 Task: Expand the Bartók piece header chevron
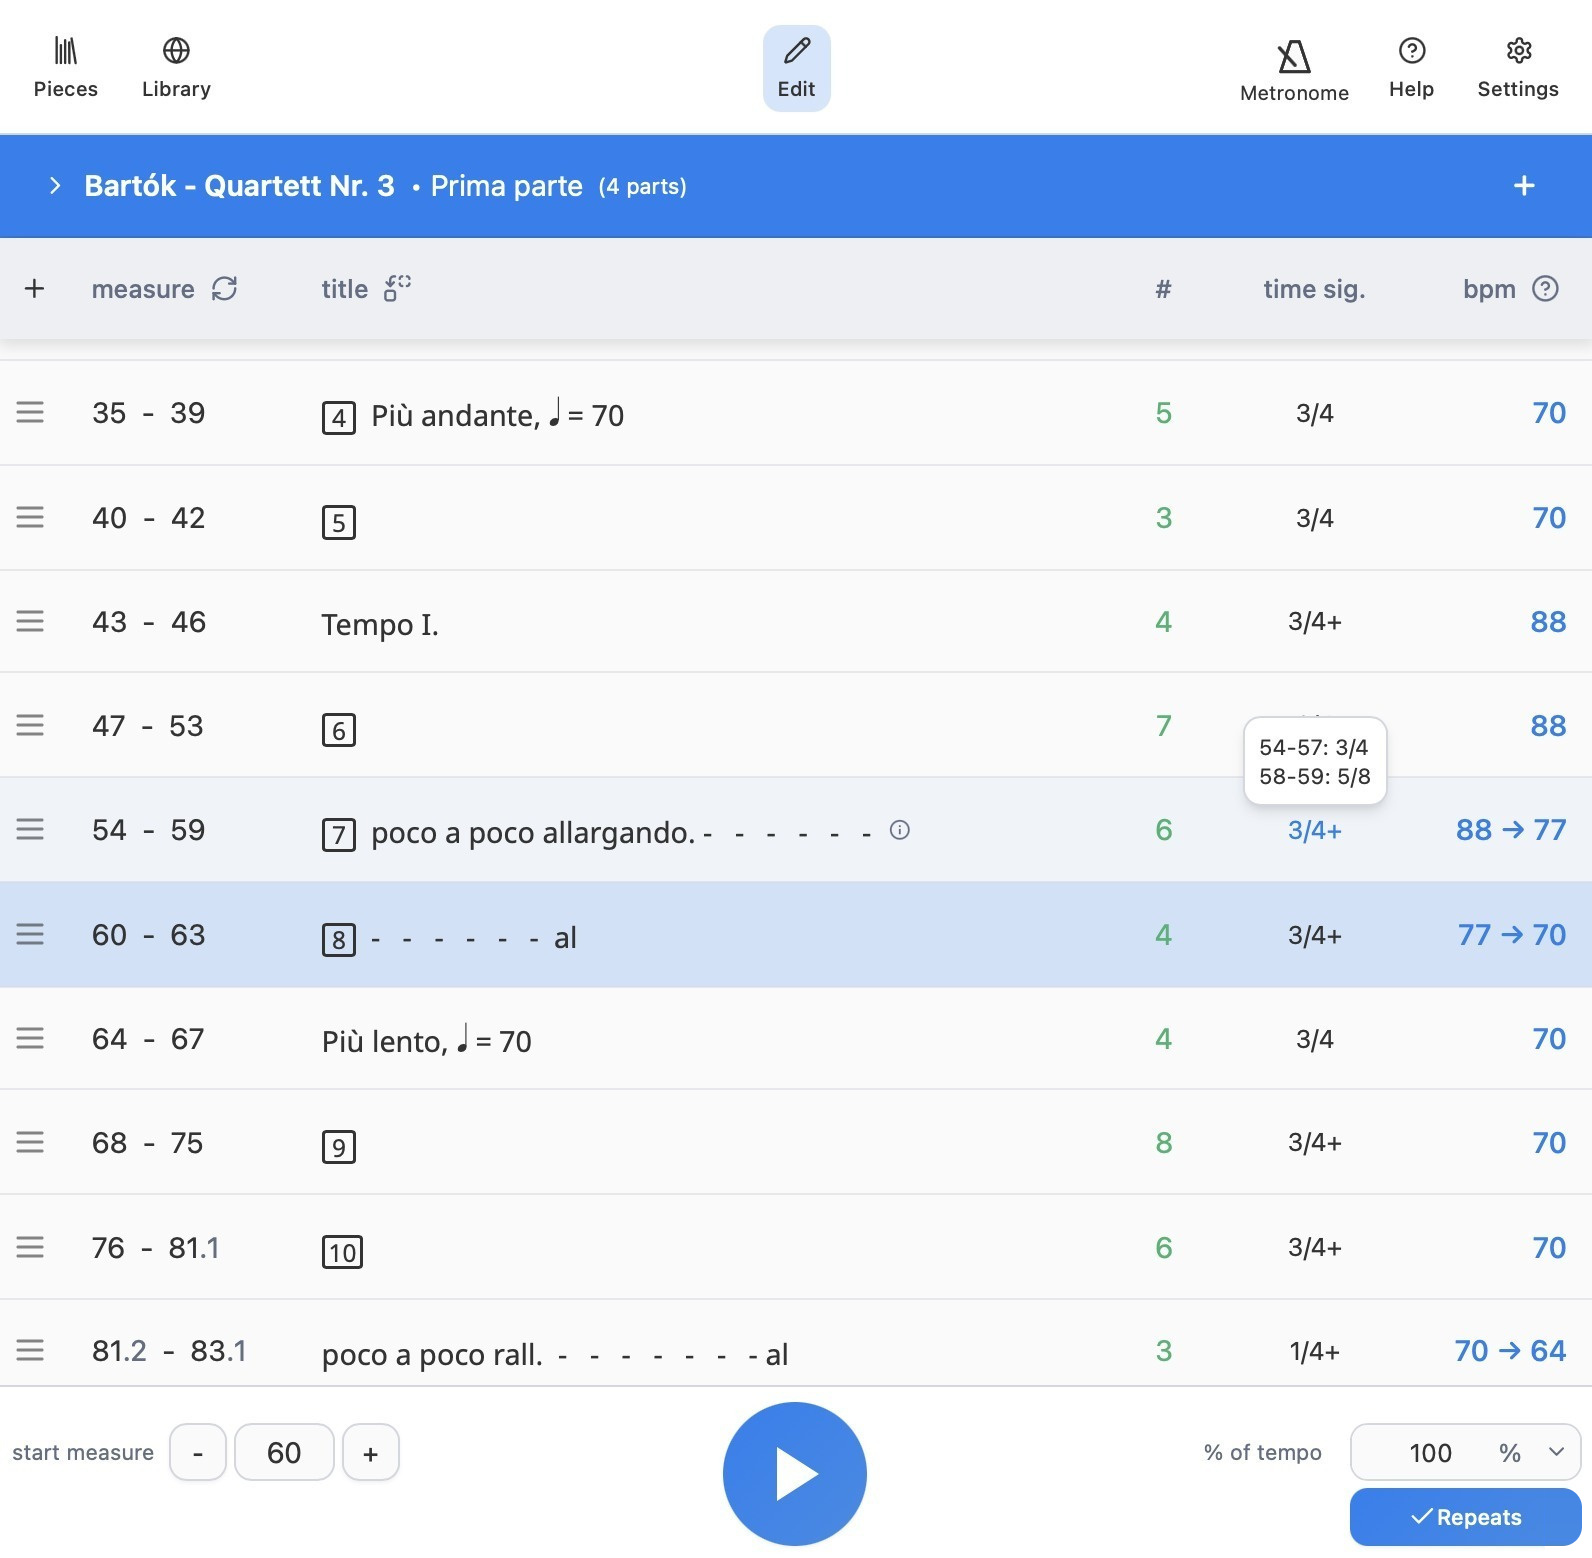55,186
